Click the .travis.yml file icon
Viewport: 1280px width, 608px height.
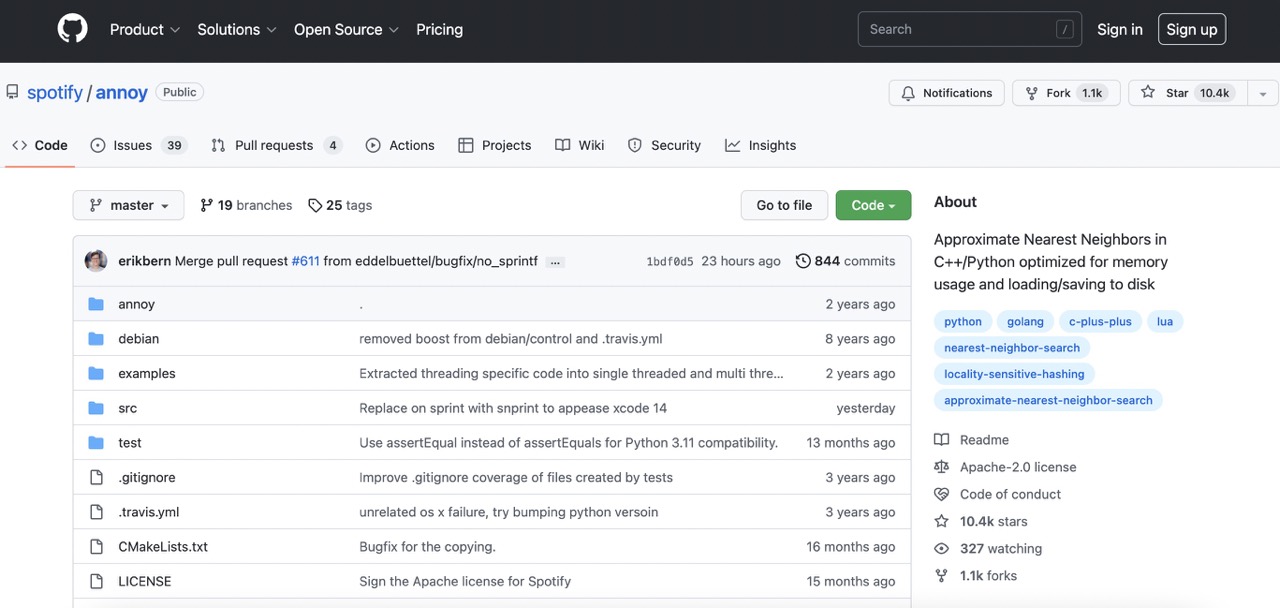pyautogui.click(x=96, y=512)
